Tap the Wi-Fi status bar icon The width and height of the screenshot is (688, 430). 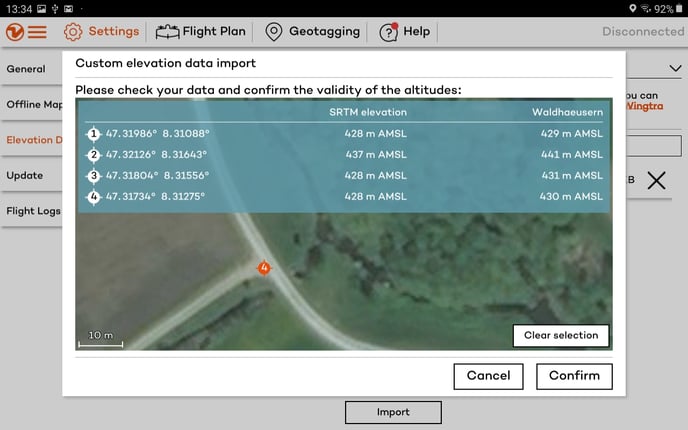[645, 8]
